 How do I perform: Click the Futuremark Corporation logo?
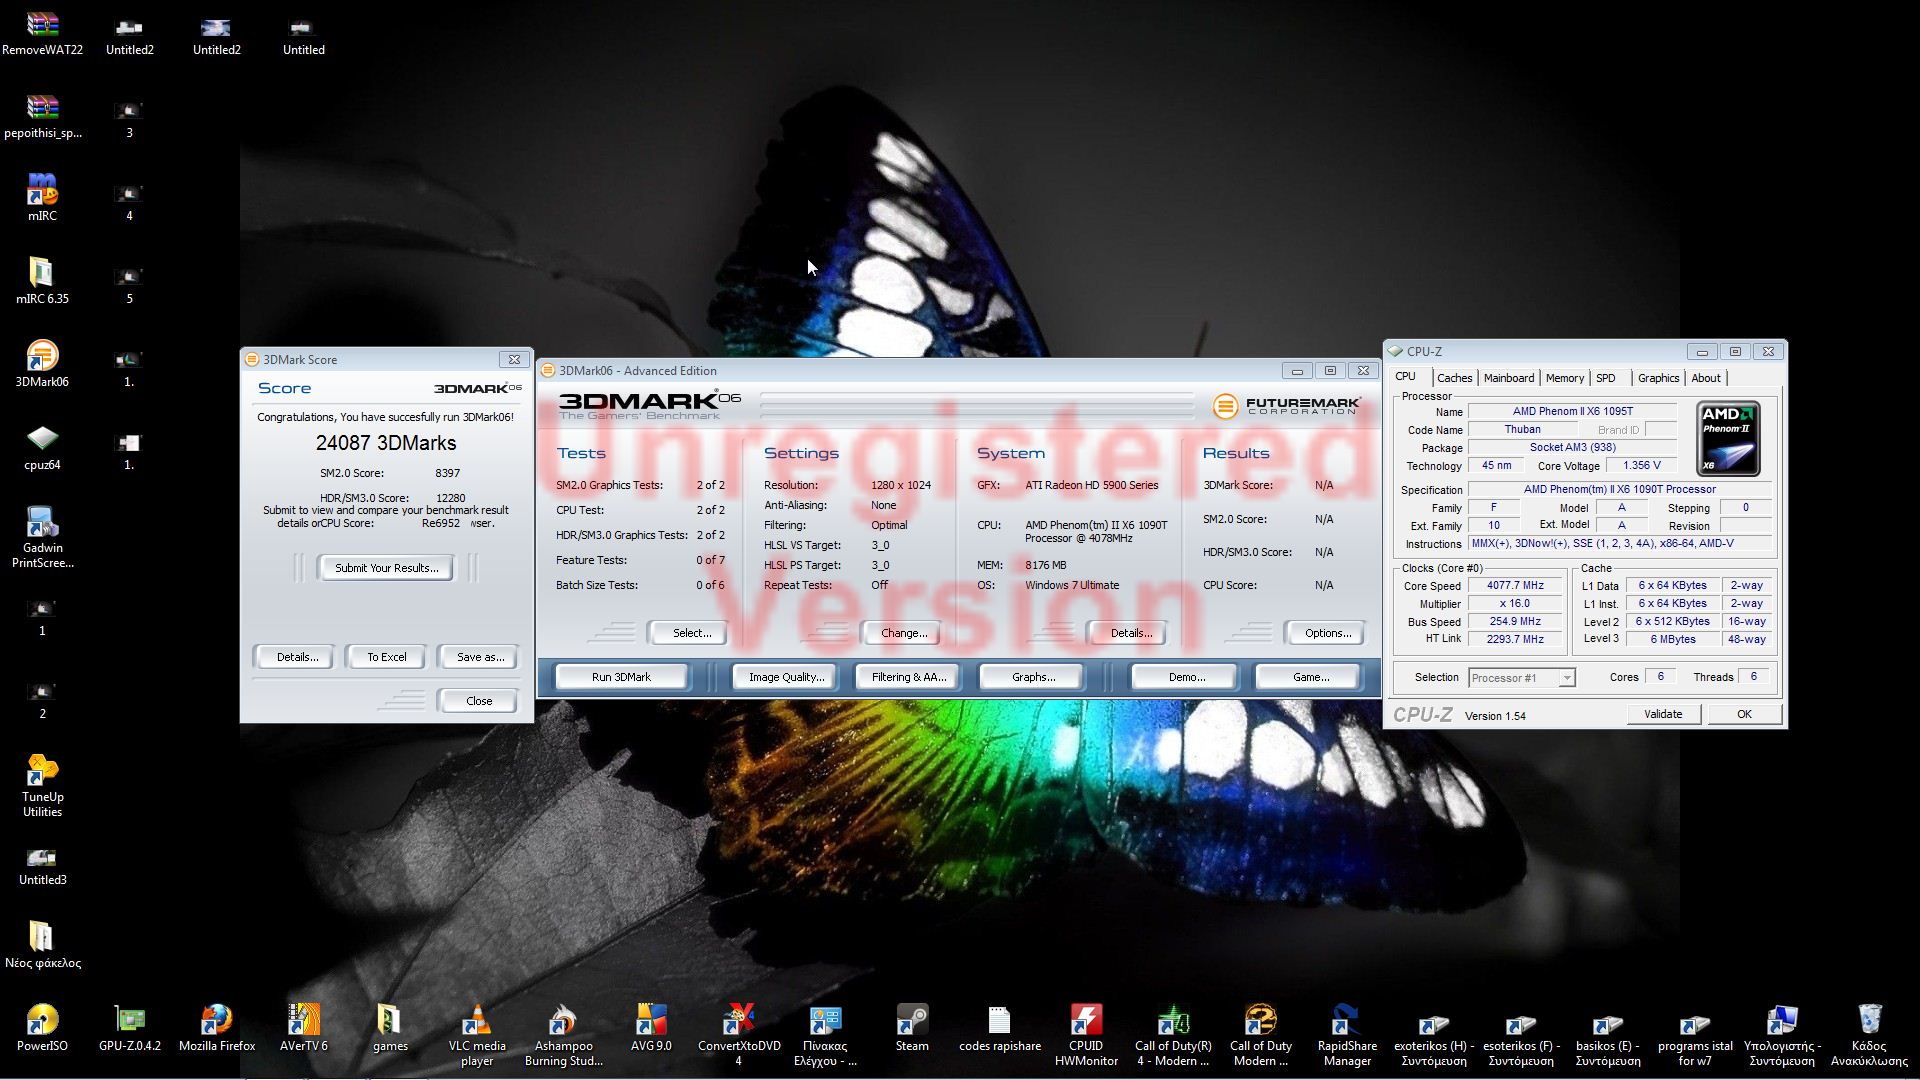(1287, 405)
